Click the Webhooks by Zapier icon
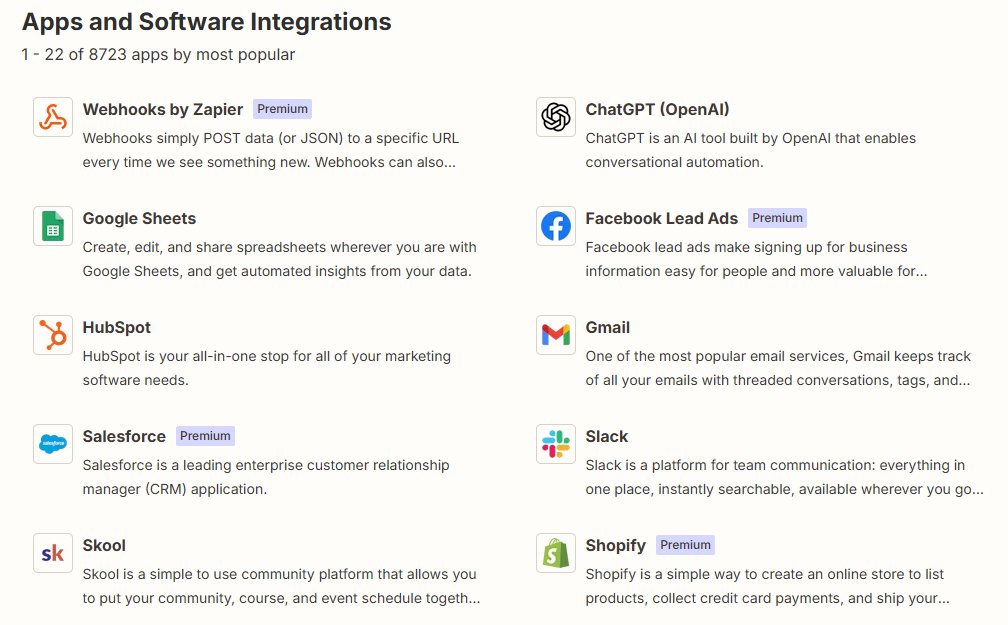The width and height of the screenshot is (1008, 625). click(x=53, y=117)
